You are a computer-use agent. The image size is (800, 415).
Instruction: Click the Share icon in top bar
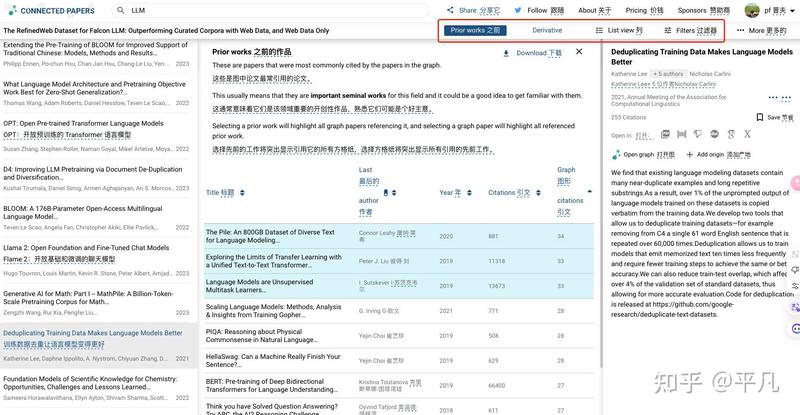click(450, 10)
